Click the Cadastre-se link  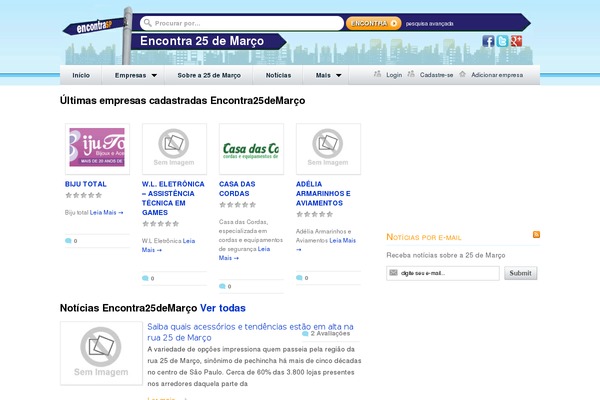pyautogui.click(x=436, y=75)
